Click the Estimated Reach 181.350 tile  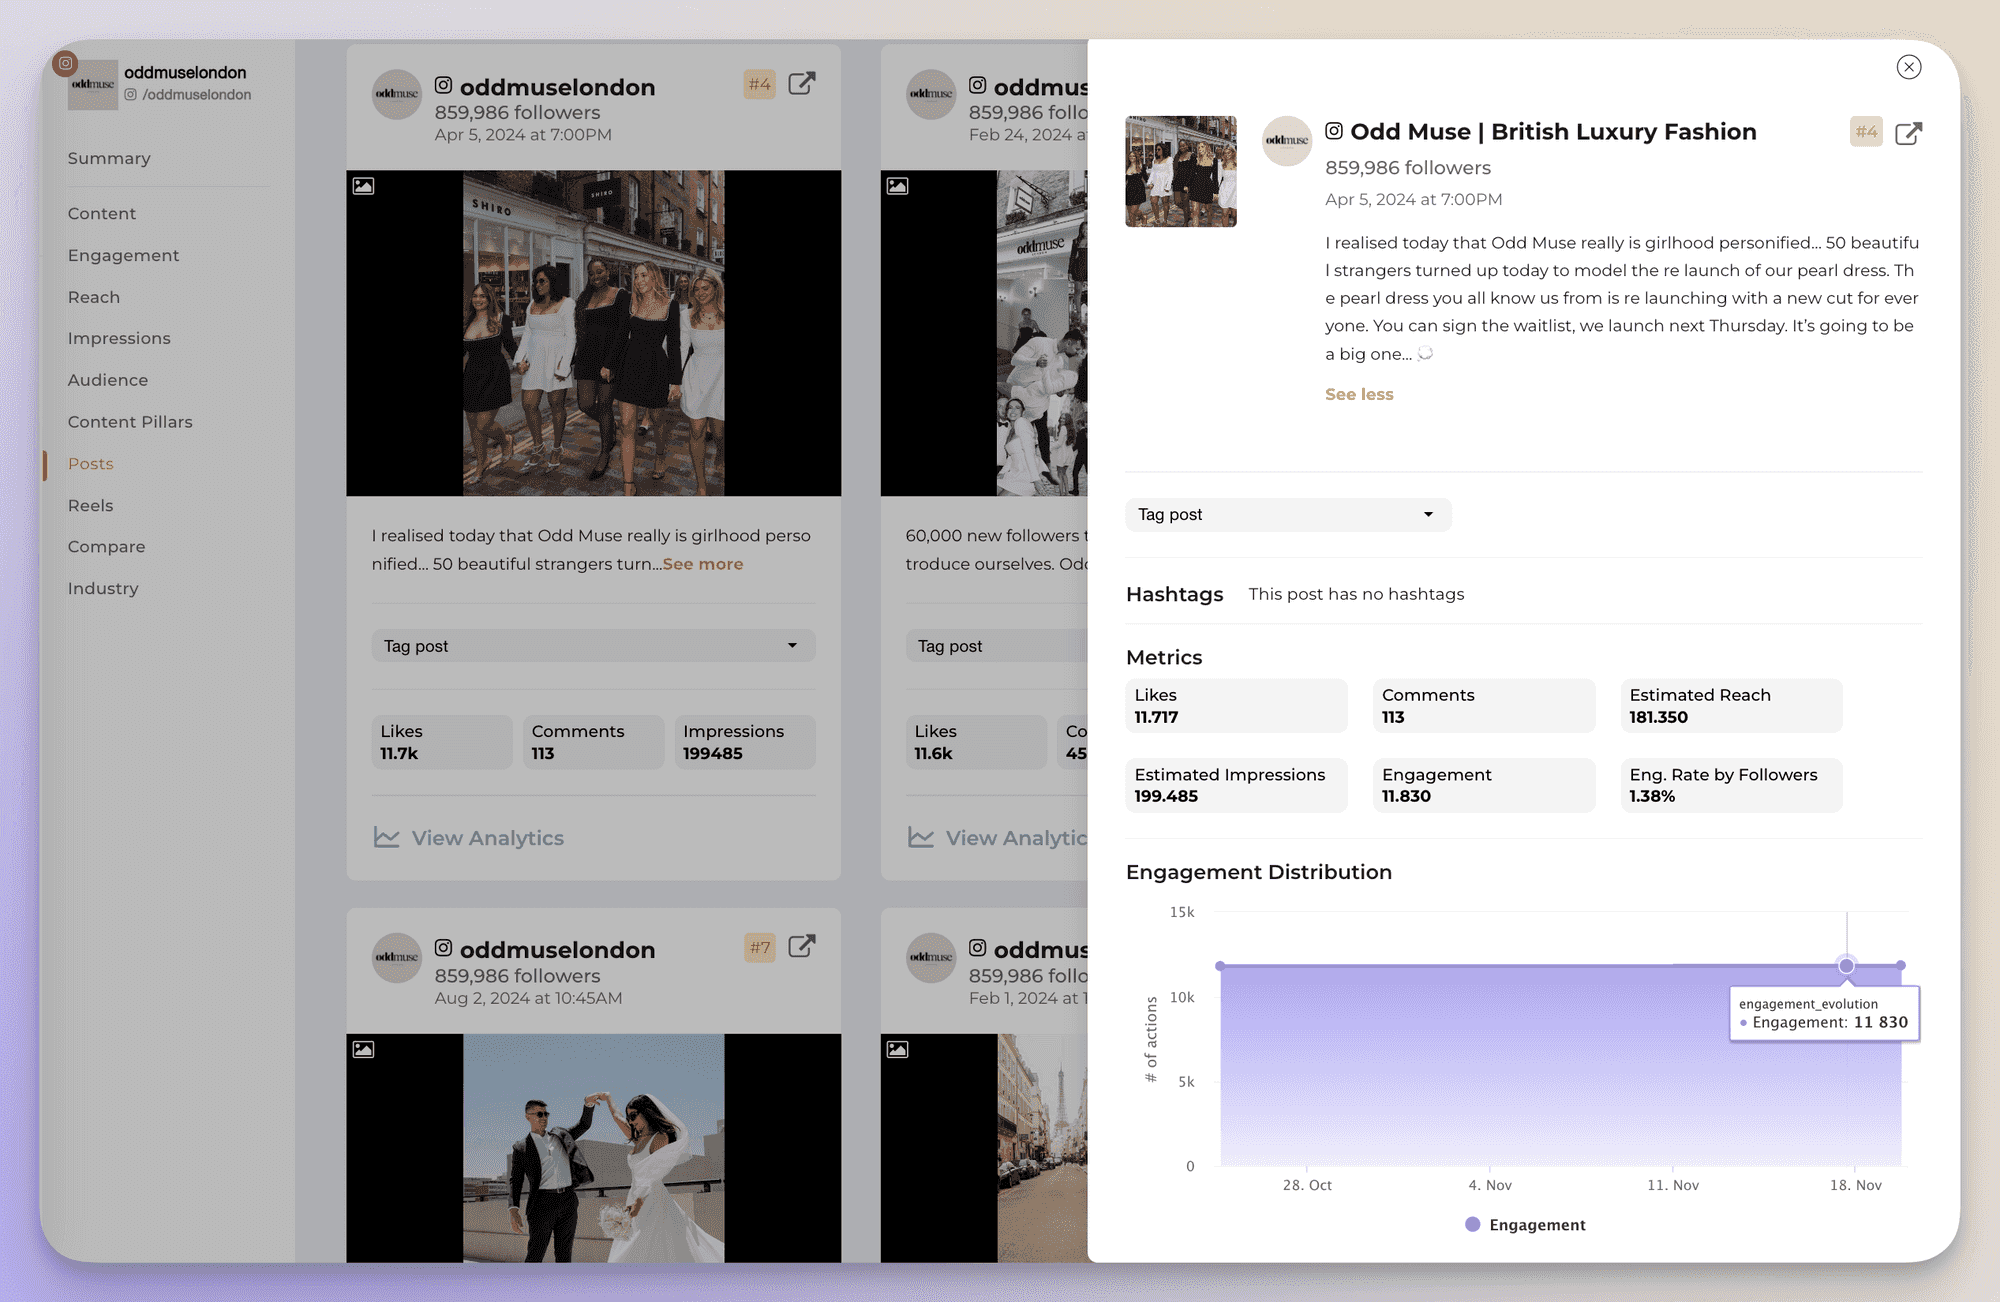(1731, 706)
